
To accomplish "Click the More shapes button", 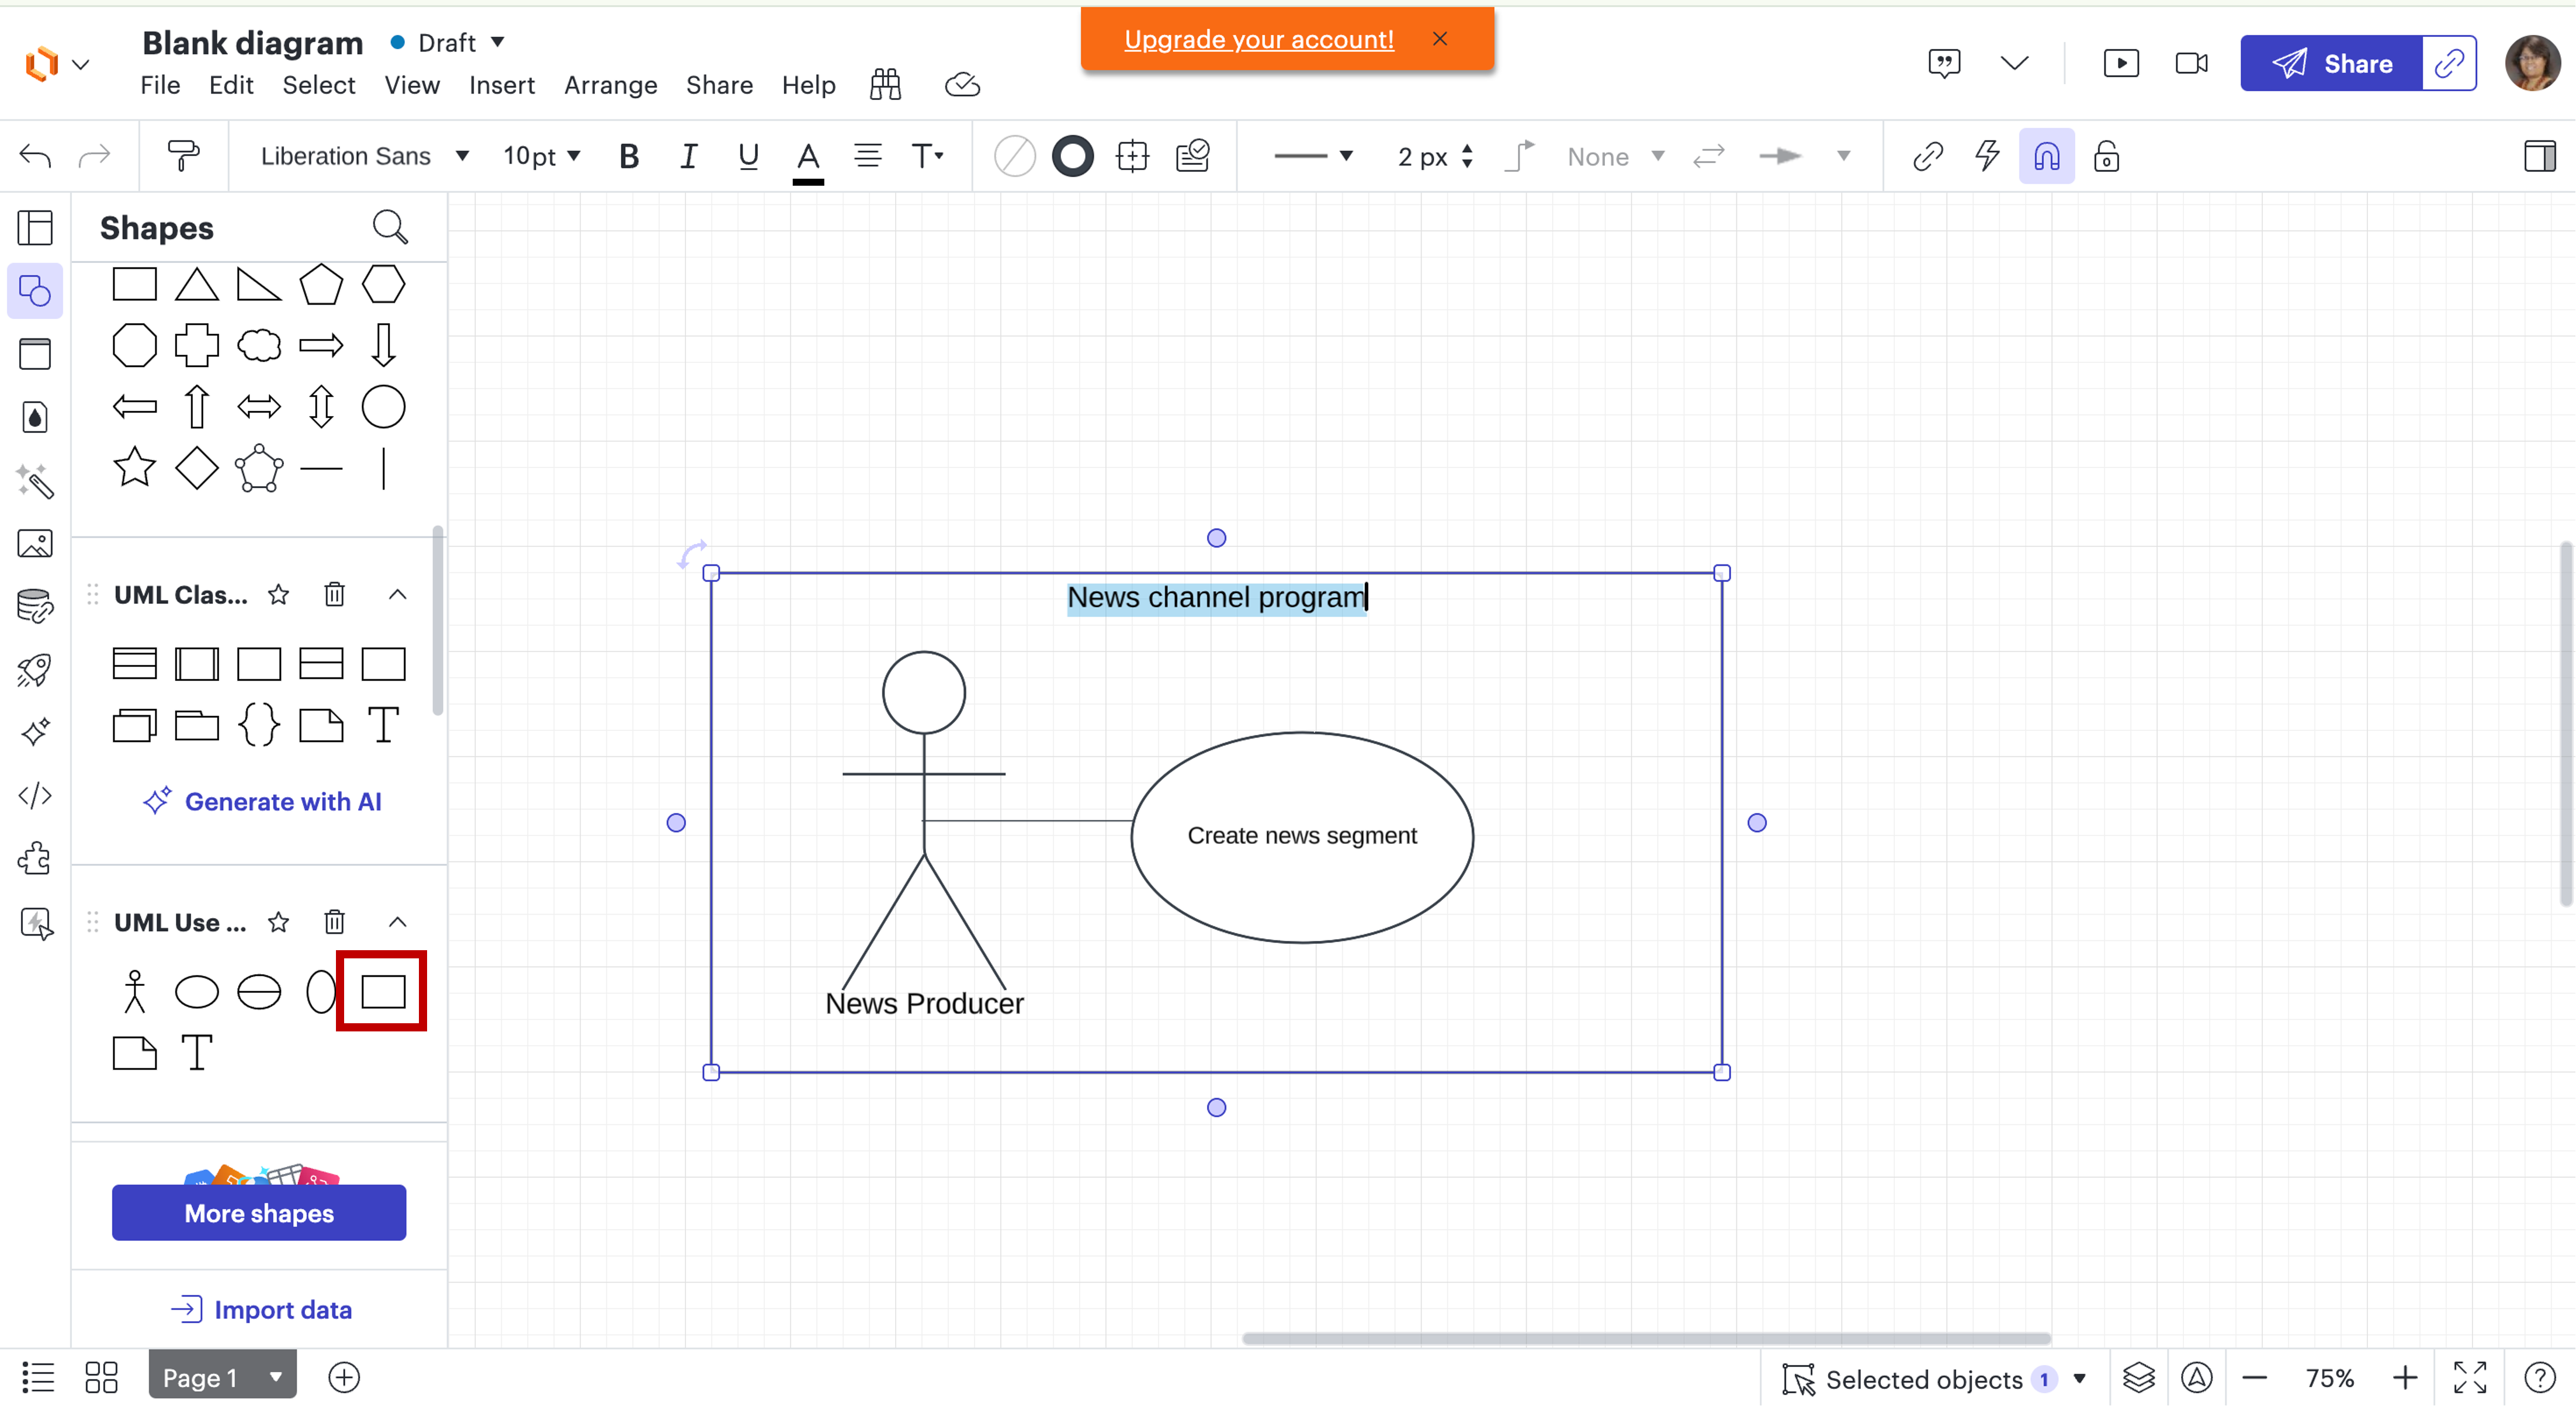I will (x=259, y=1213).
